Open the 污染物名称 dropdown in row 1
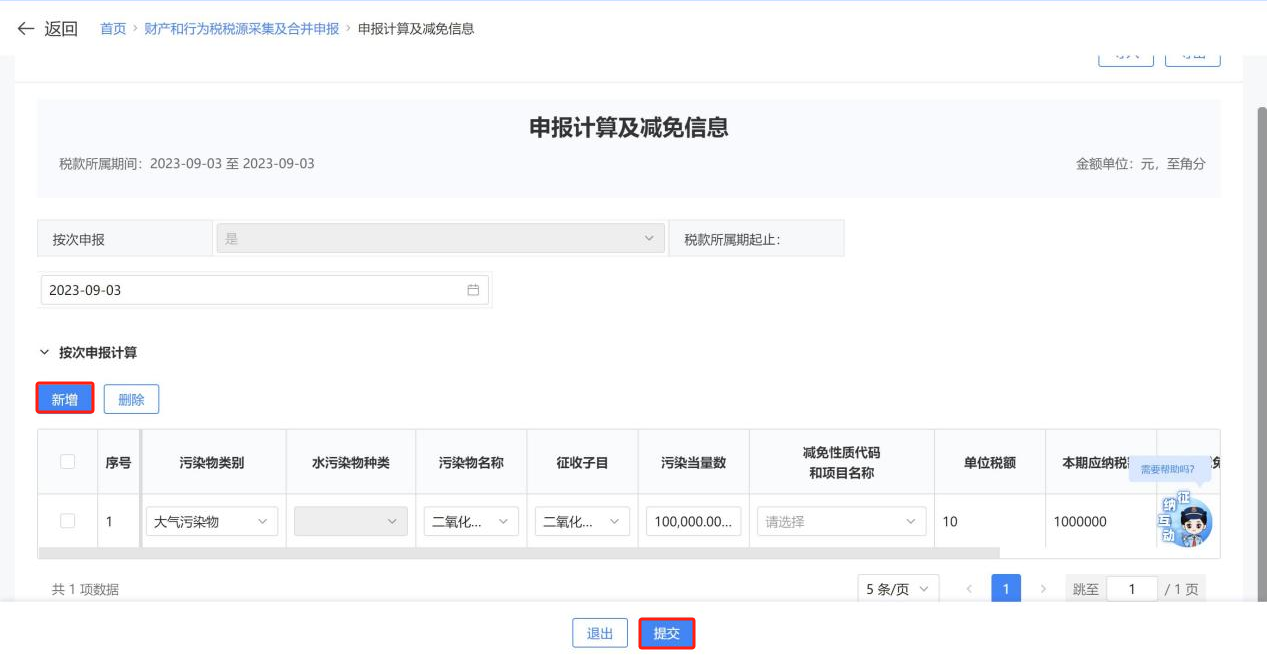1267x659 pixels. click(470, 521)
